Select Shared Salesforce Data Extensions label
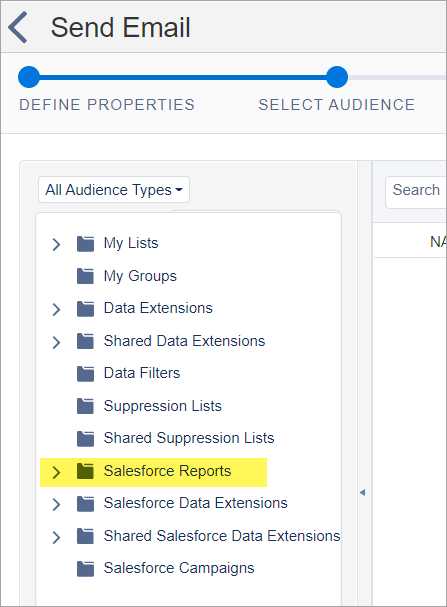The width and height of the screenshot is (447, 607). tap(222, 536)
